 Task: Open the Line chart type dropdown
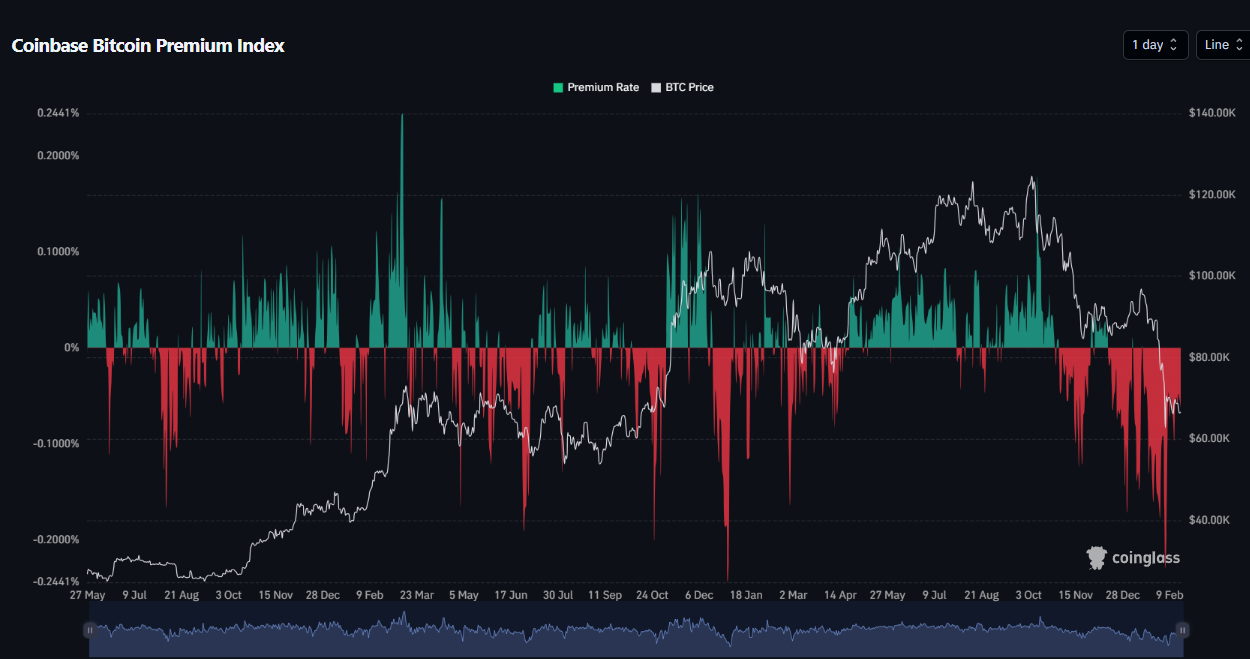tap(1224, 45)
